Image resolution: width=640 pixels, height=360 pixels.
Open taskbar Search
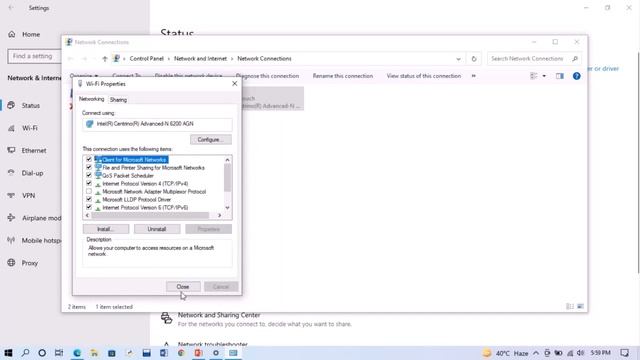click(x=25, y=353)
